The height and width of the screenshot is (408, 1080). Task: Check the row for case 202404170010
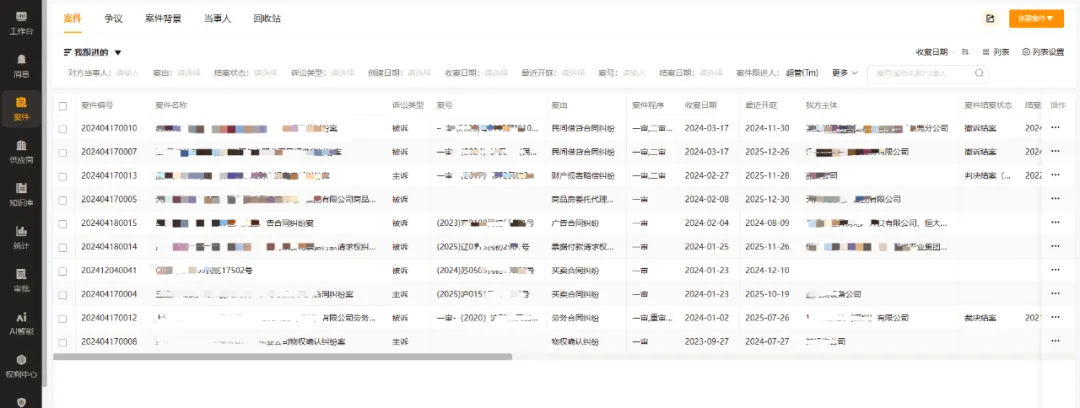63,129
